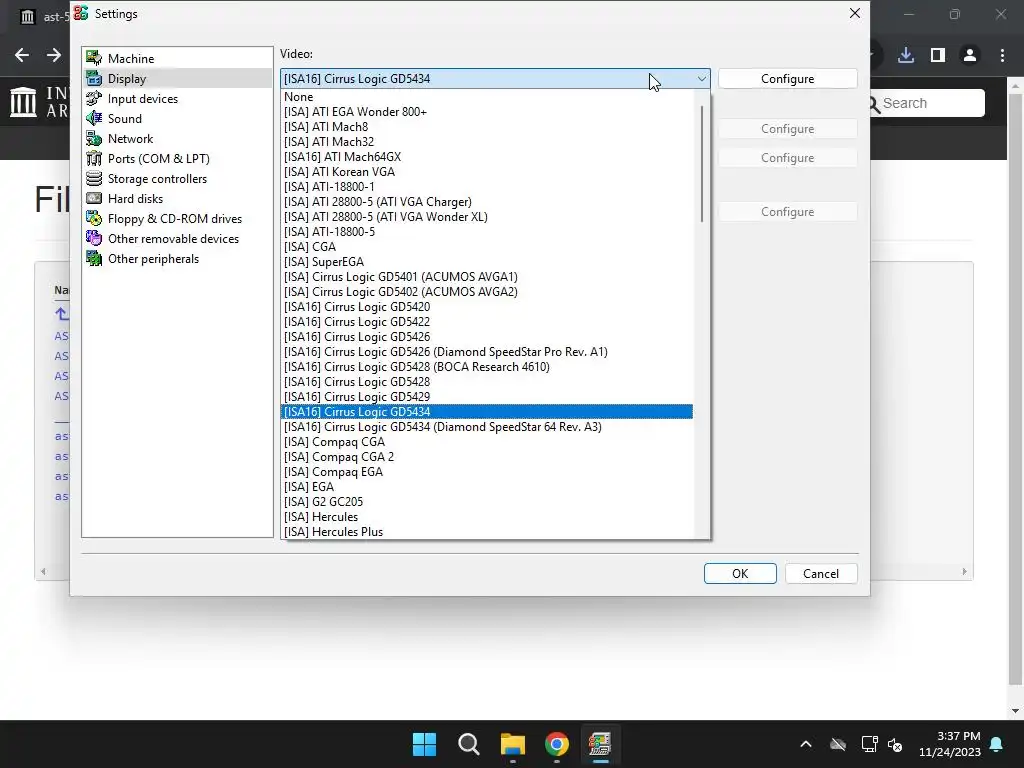Choose [ISA] CGA video card
The image size is (1024, 768).
tap(487, 247)
